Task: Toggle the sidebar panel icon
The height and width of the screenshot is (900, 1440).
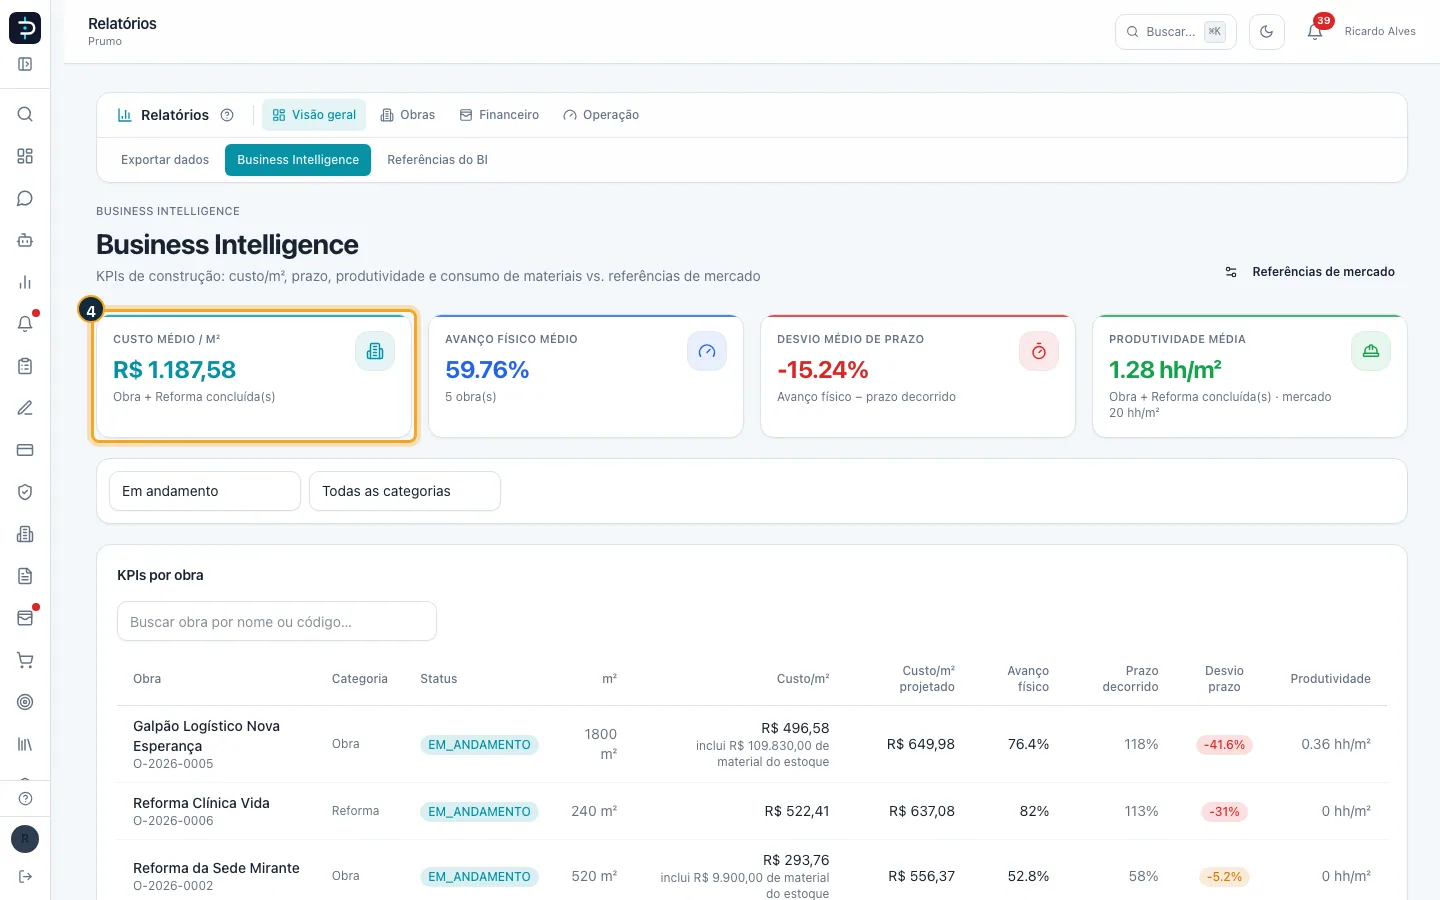Action: tap(25, 64)
